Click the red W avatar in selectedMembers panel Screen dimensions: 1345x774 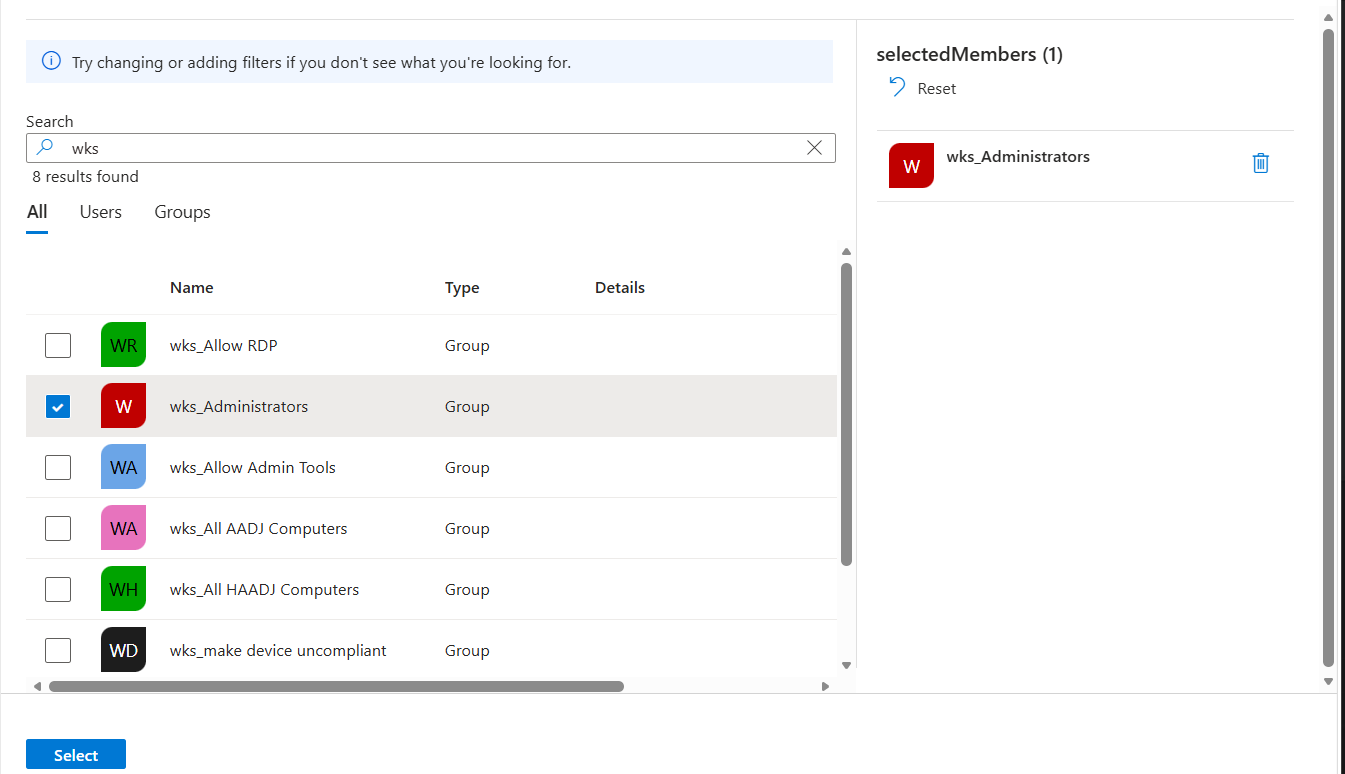pyautogui.click(x=911, y=166)
